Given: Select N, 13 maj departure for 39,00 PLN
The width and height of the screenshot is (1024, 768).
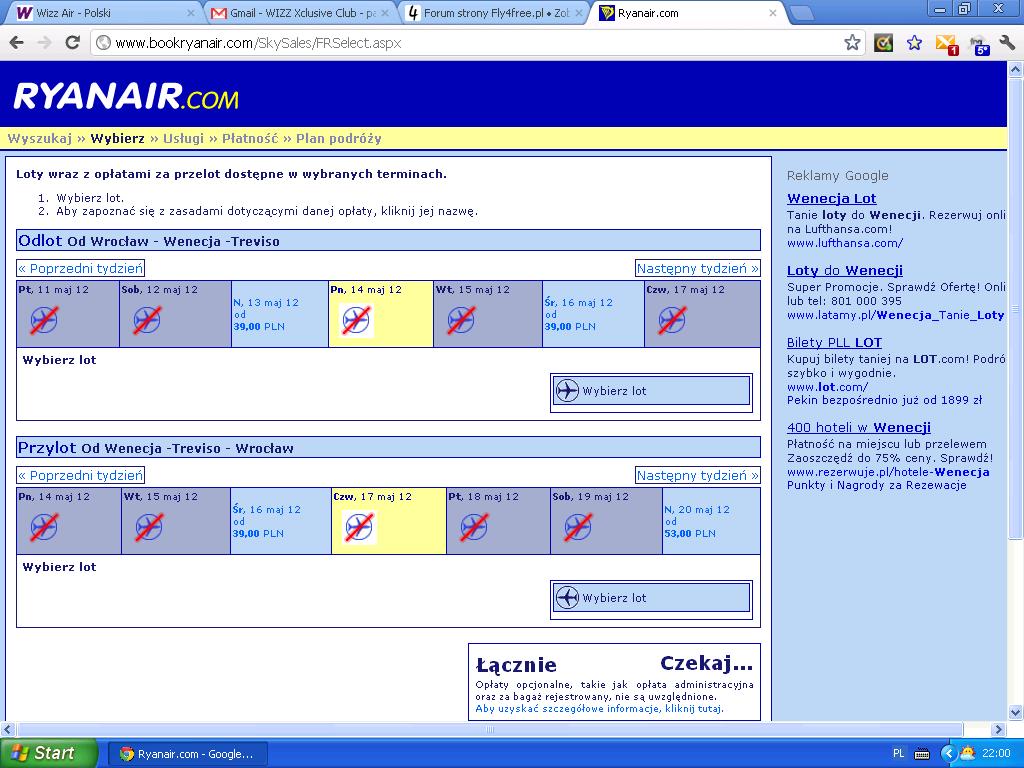Looking at the screenshot, I should 280,314.
